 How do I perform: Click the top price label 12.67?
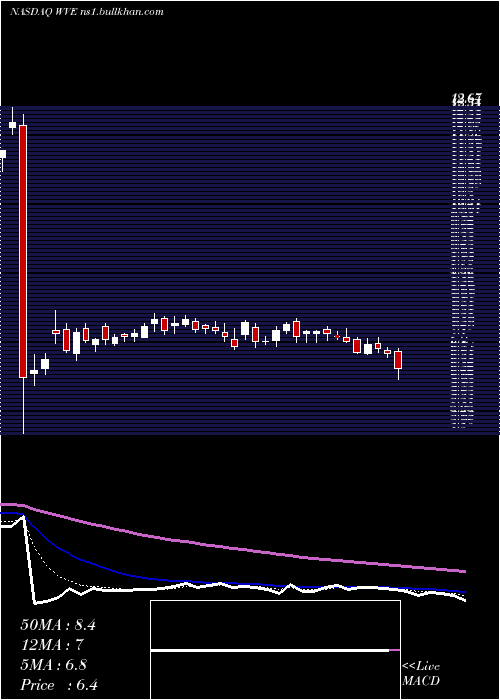[467, 99]
